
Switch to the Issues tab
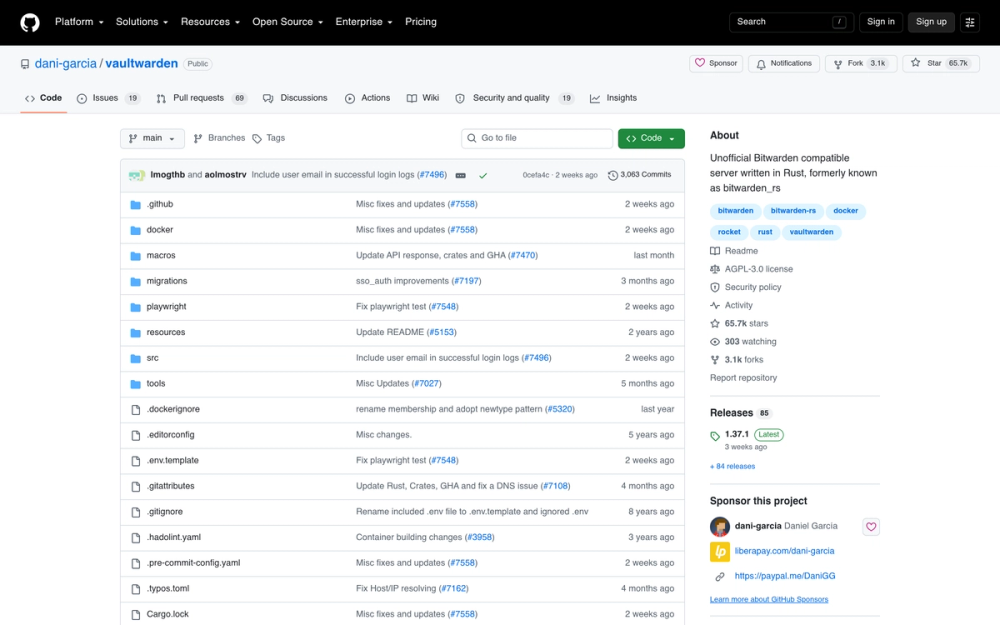(x=108, y=98)
